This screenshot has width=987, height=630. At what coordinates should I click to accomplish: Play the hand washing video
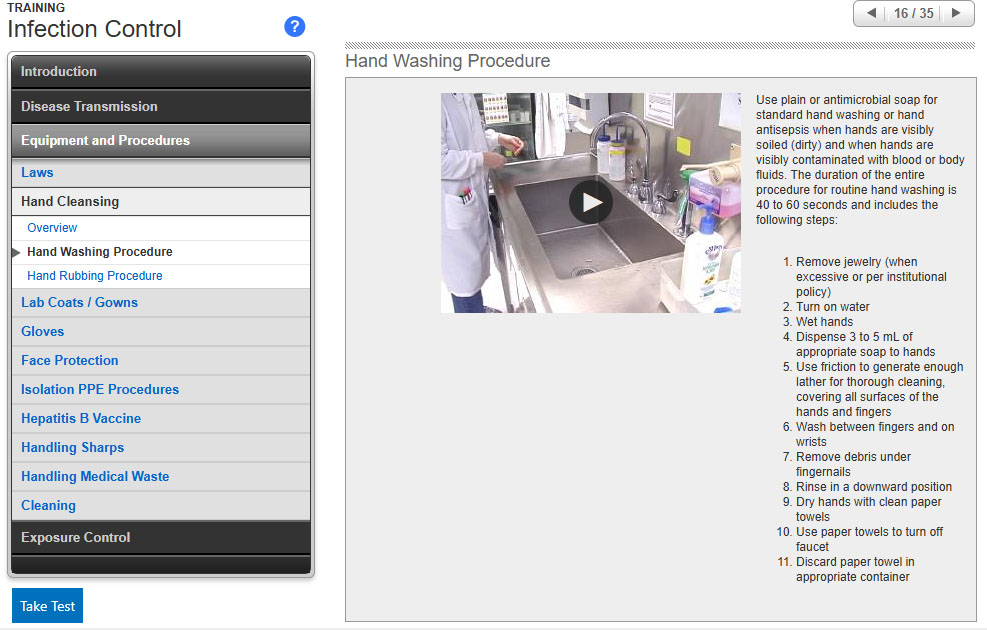coord(590,203)
